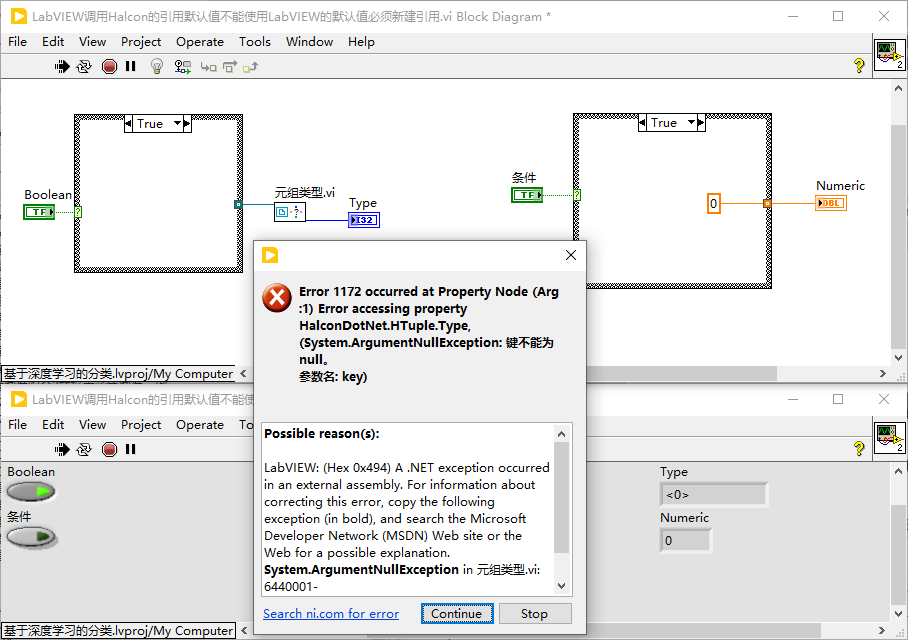The width and height of the screenshot is (908, 640).
Task: Open Edit menu in block diagram window
Action: point(53,42)
